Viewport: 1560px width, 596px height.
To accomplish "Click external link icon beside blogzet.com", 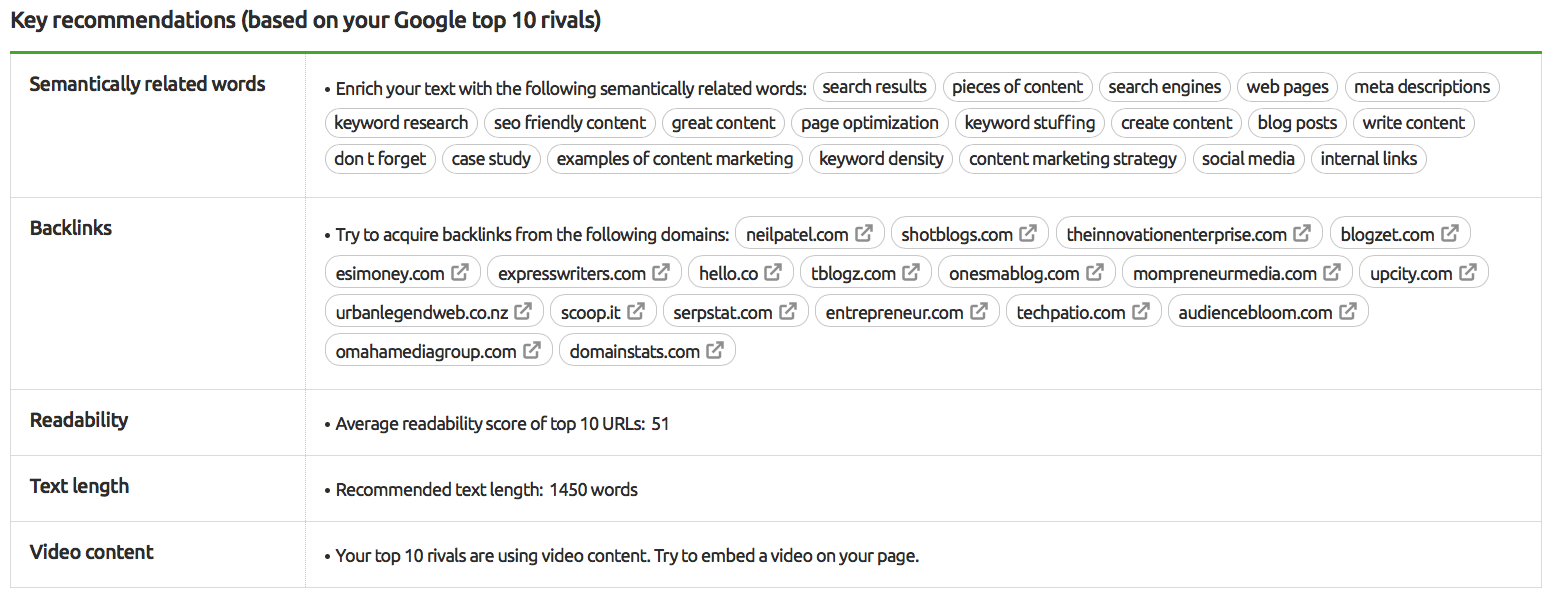I will (1450, 234).
